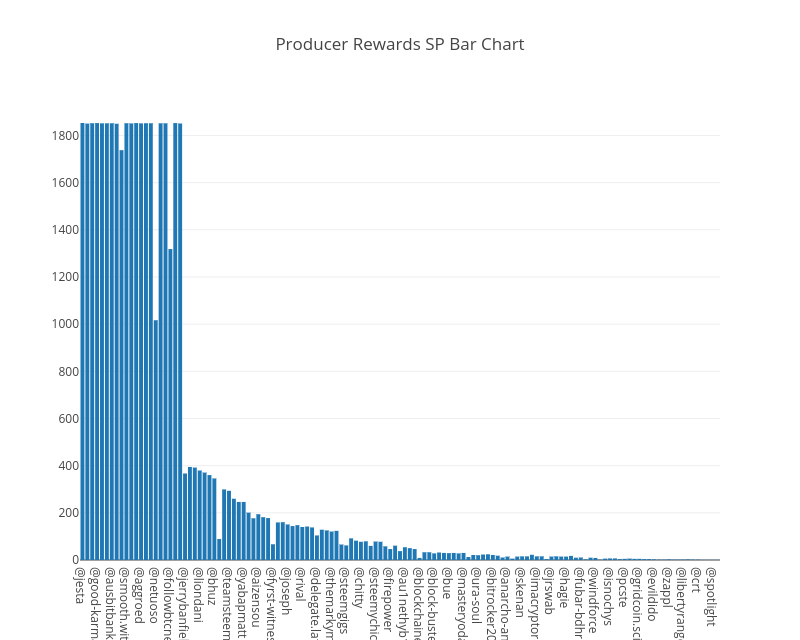The width and height of the screenshot is (800, 640).
Task: Click the @imacryptor x-axis label
Action: click(x=536, y=603)
